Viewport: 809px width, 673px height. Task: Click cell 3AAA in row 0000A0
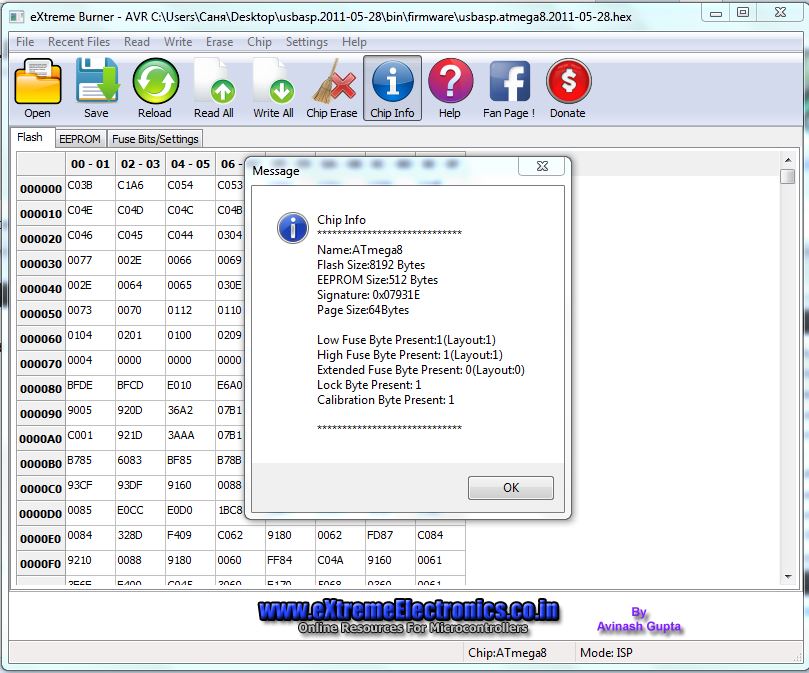190,439
